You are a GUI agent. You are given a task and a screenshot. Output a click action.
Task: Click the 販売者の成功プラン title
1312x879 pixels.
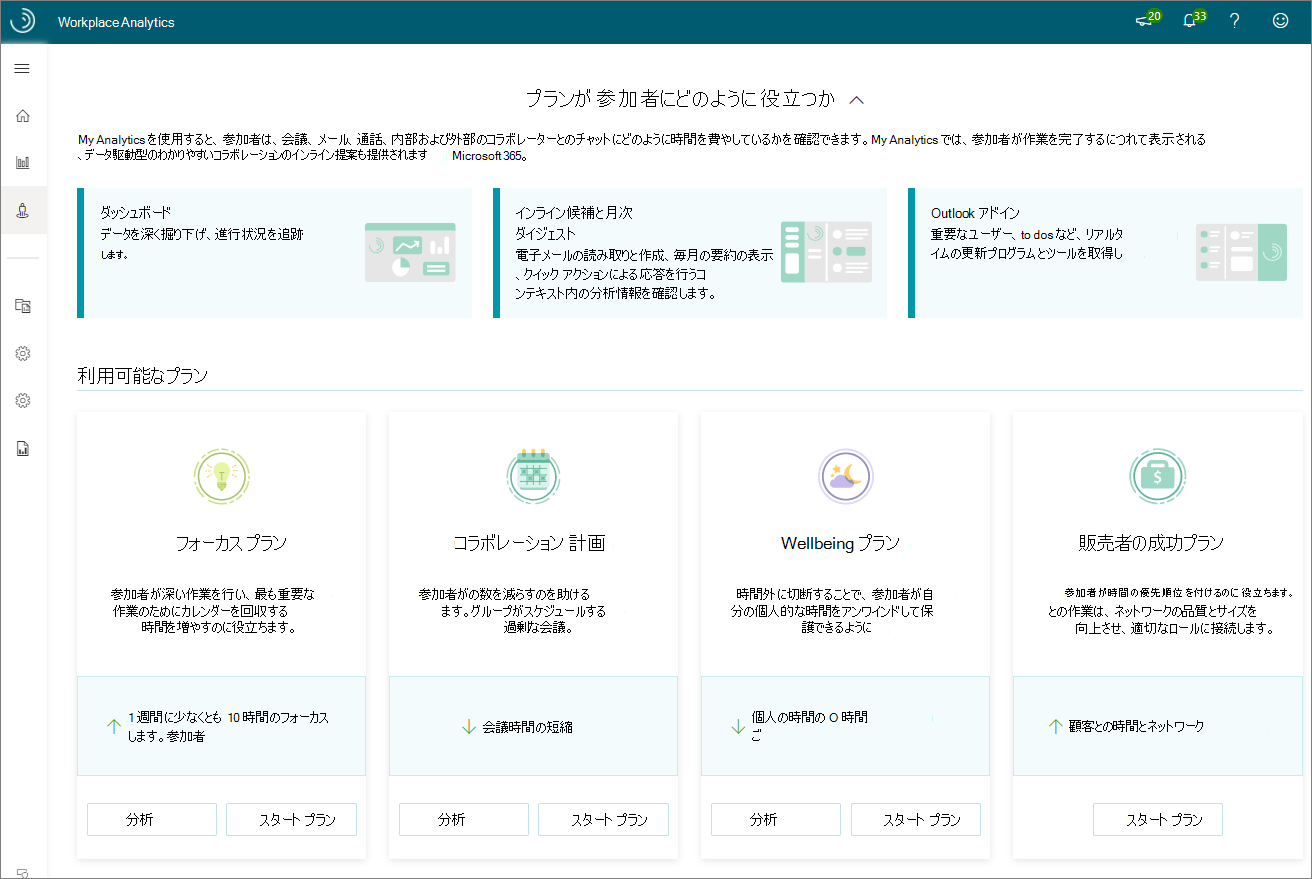[1151, 543]
